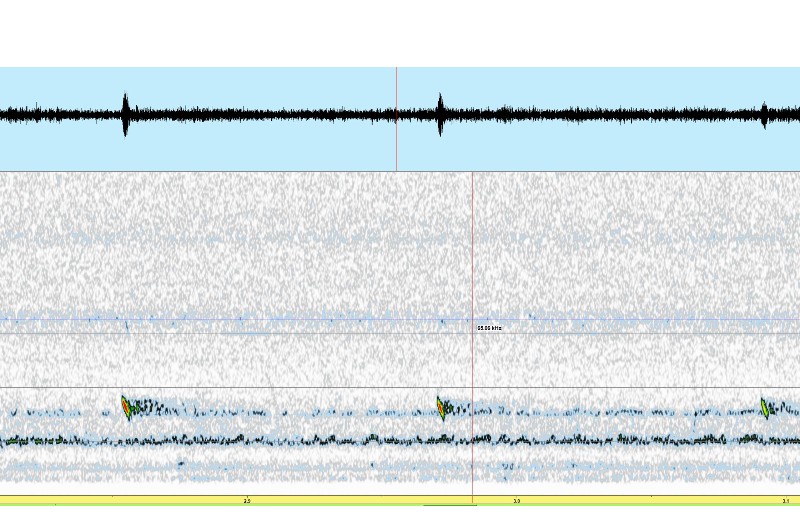Click the third colored bat call in the spectrogram
Screen dimensions: 800x532
point(765,407)
